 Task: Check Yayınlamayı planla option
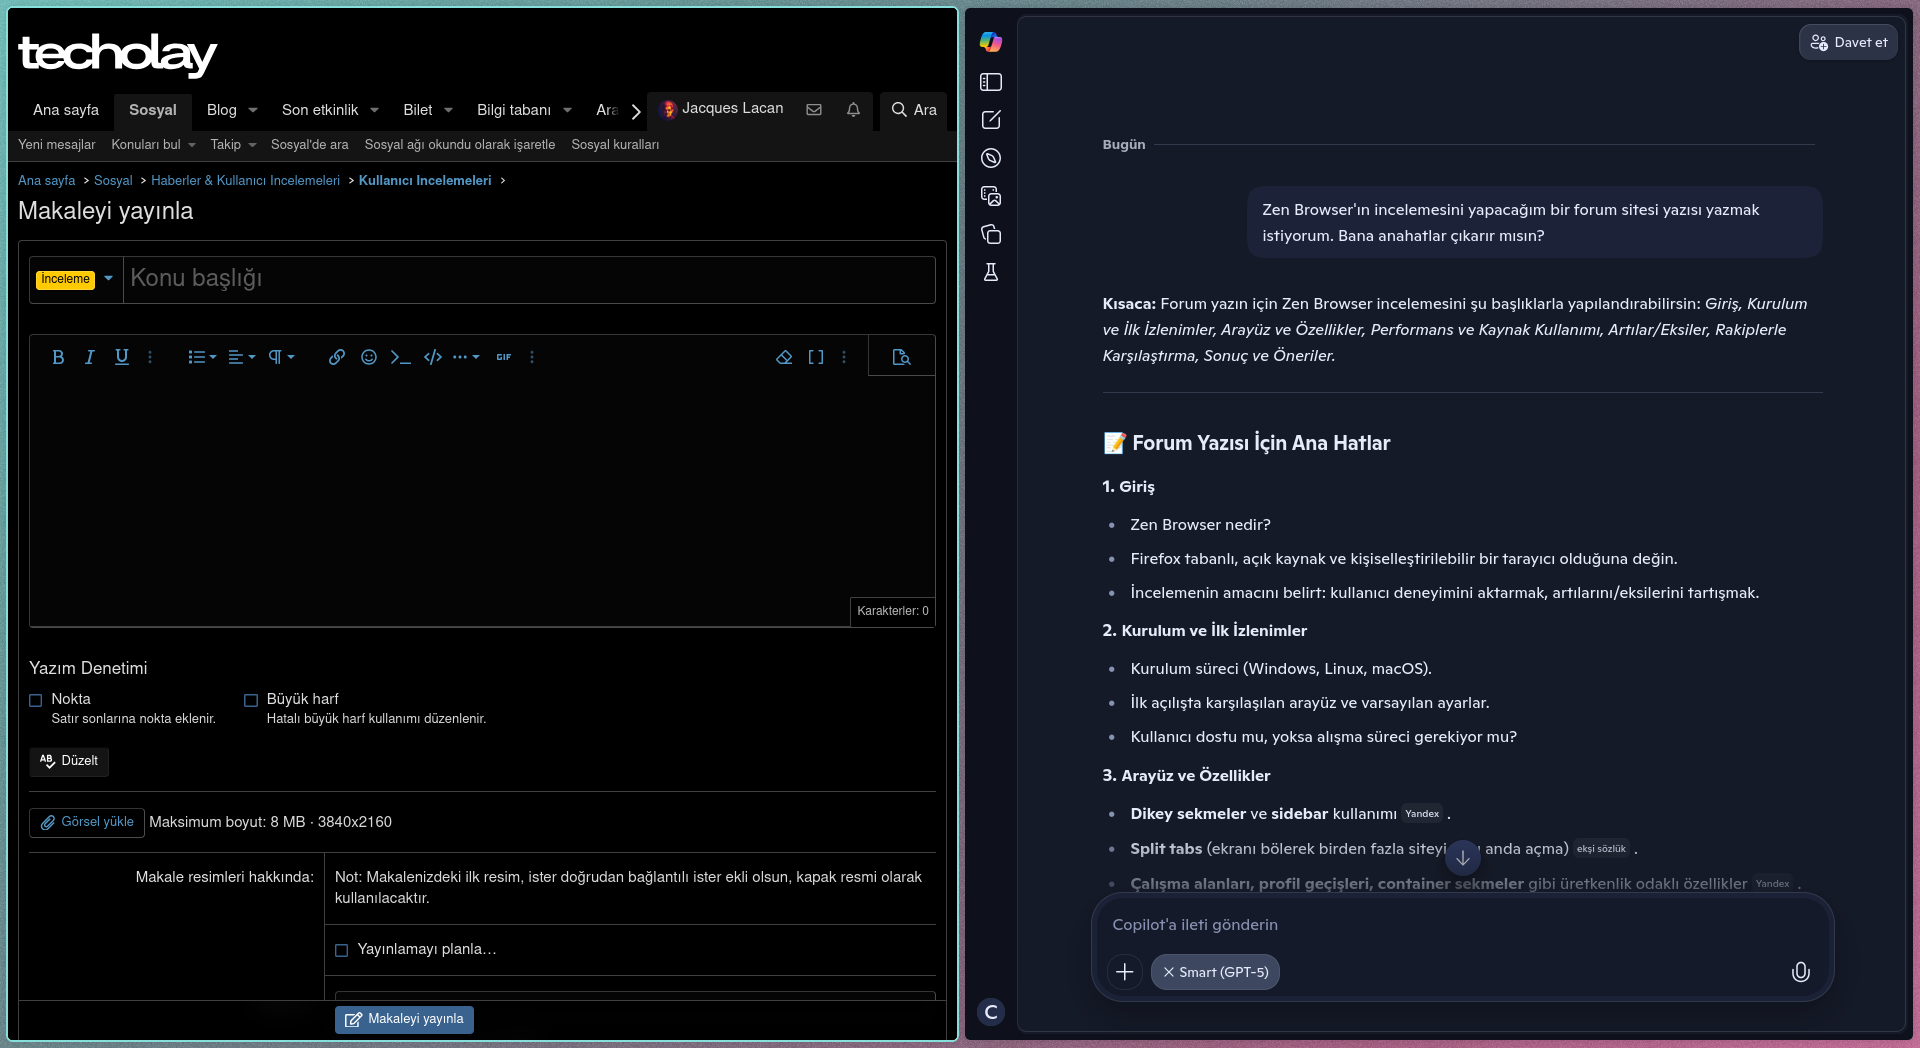(341, 950)
